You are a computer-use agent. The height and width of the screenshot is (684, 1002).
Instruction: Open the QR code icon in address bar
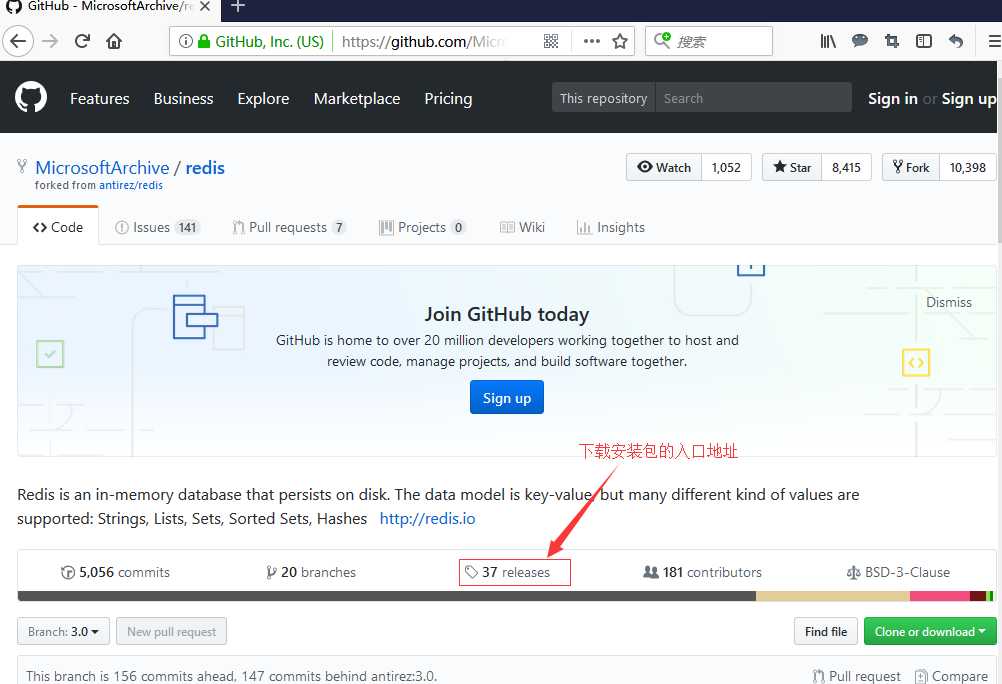pyautogui.click(x=551, y=42)
